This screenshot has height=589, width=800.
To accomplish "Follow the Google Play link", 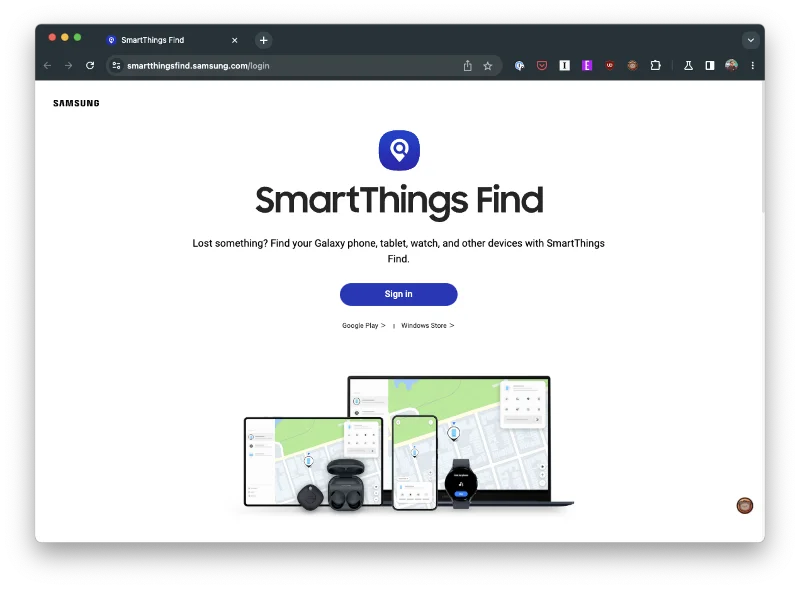I will (363, 326).
